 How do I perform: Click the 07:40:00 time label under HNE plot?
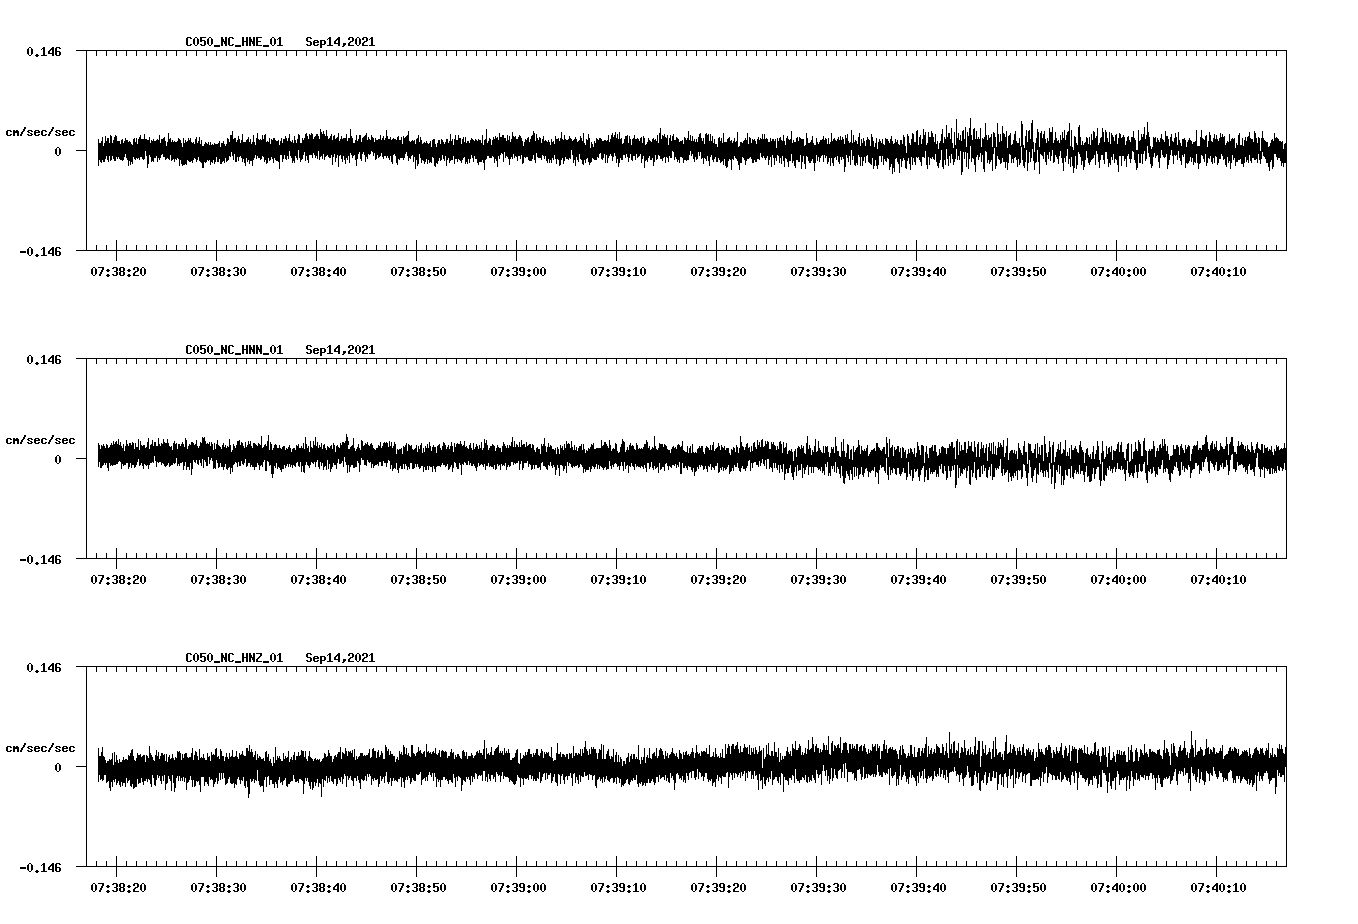[1118, 272]
